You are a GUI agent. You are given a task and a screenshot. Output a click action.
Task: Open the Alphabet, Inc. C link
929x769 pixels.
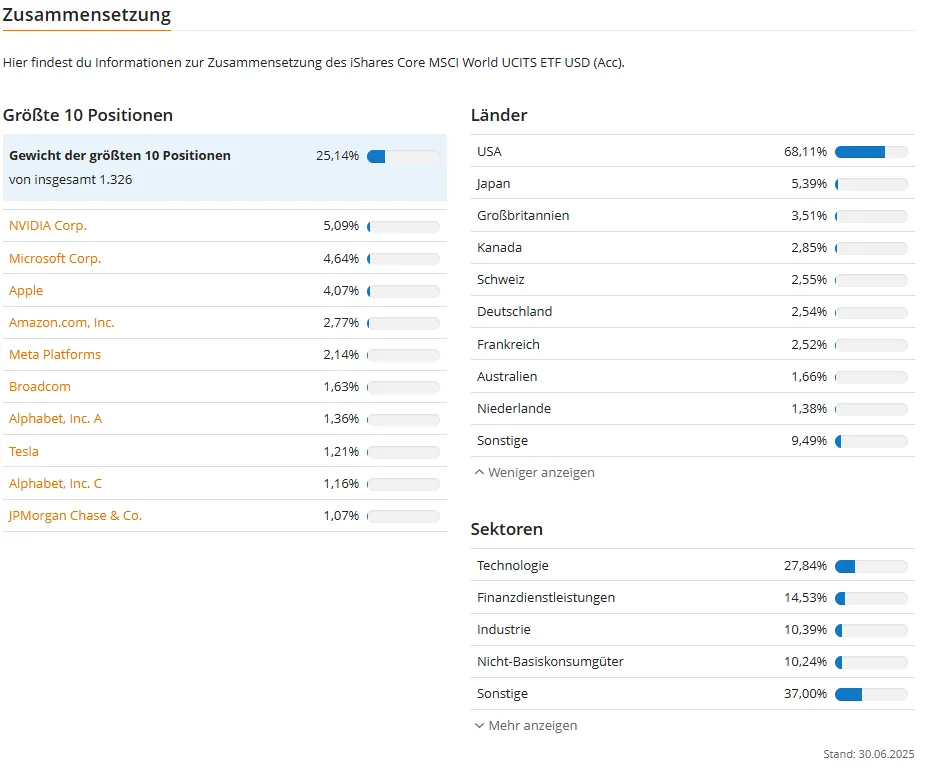coord(56,483)
